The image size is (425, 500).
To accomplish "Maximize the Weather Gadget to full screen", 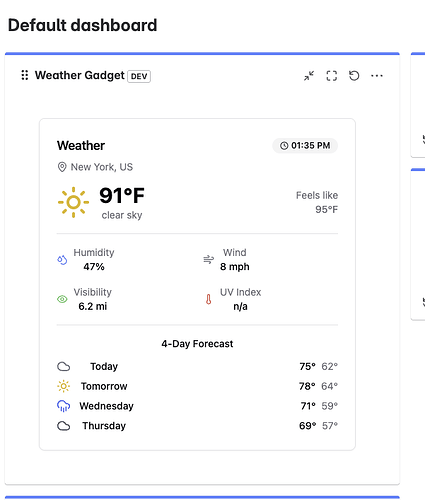I will pos(332,76).
